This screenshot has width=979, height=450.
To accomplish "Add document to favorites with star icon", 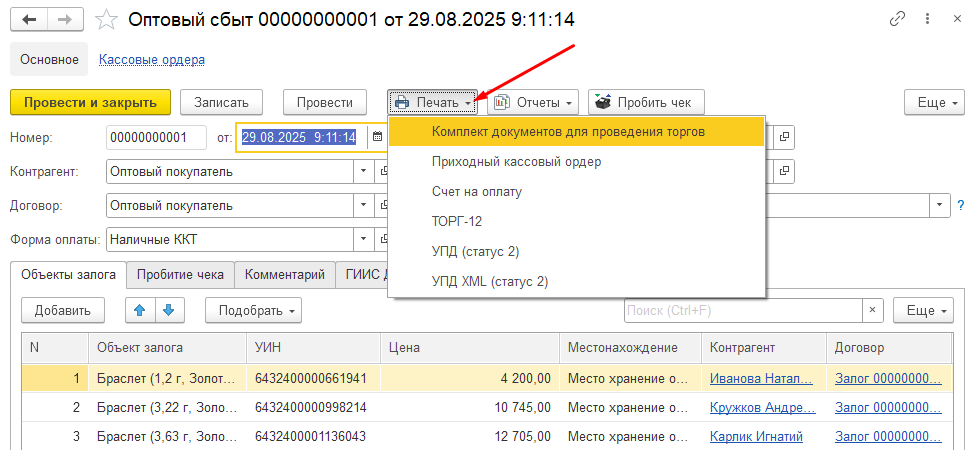I will pyautogui.click(x=105, y=20).
